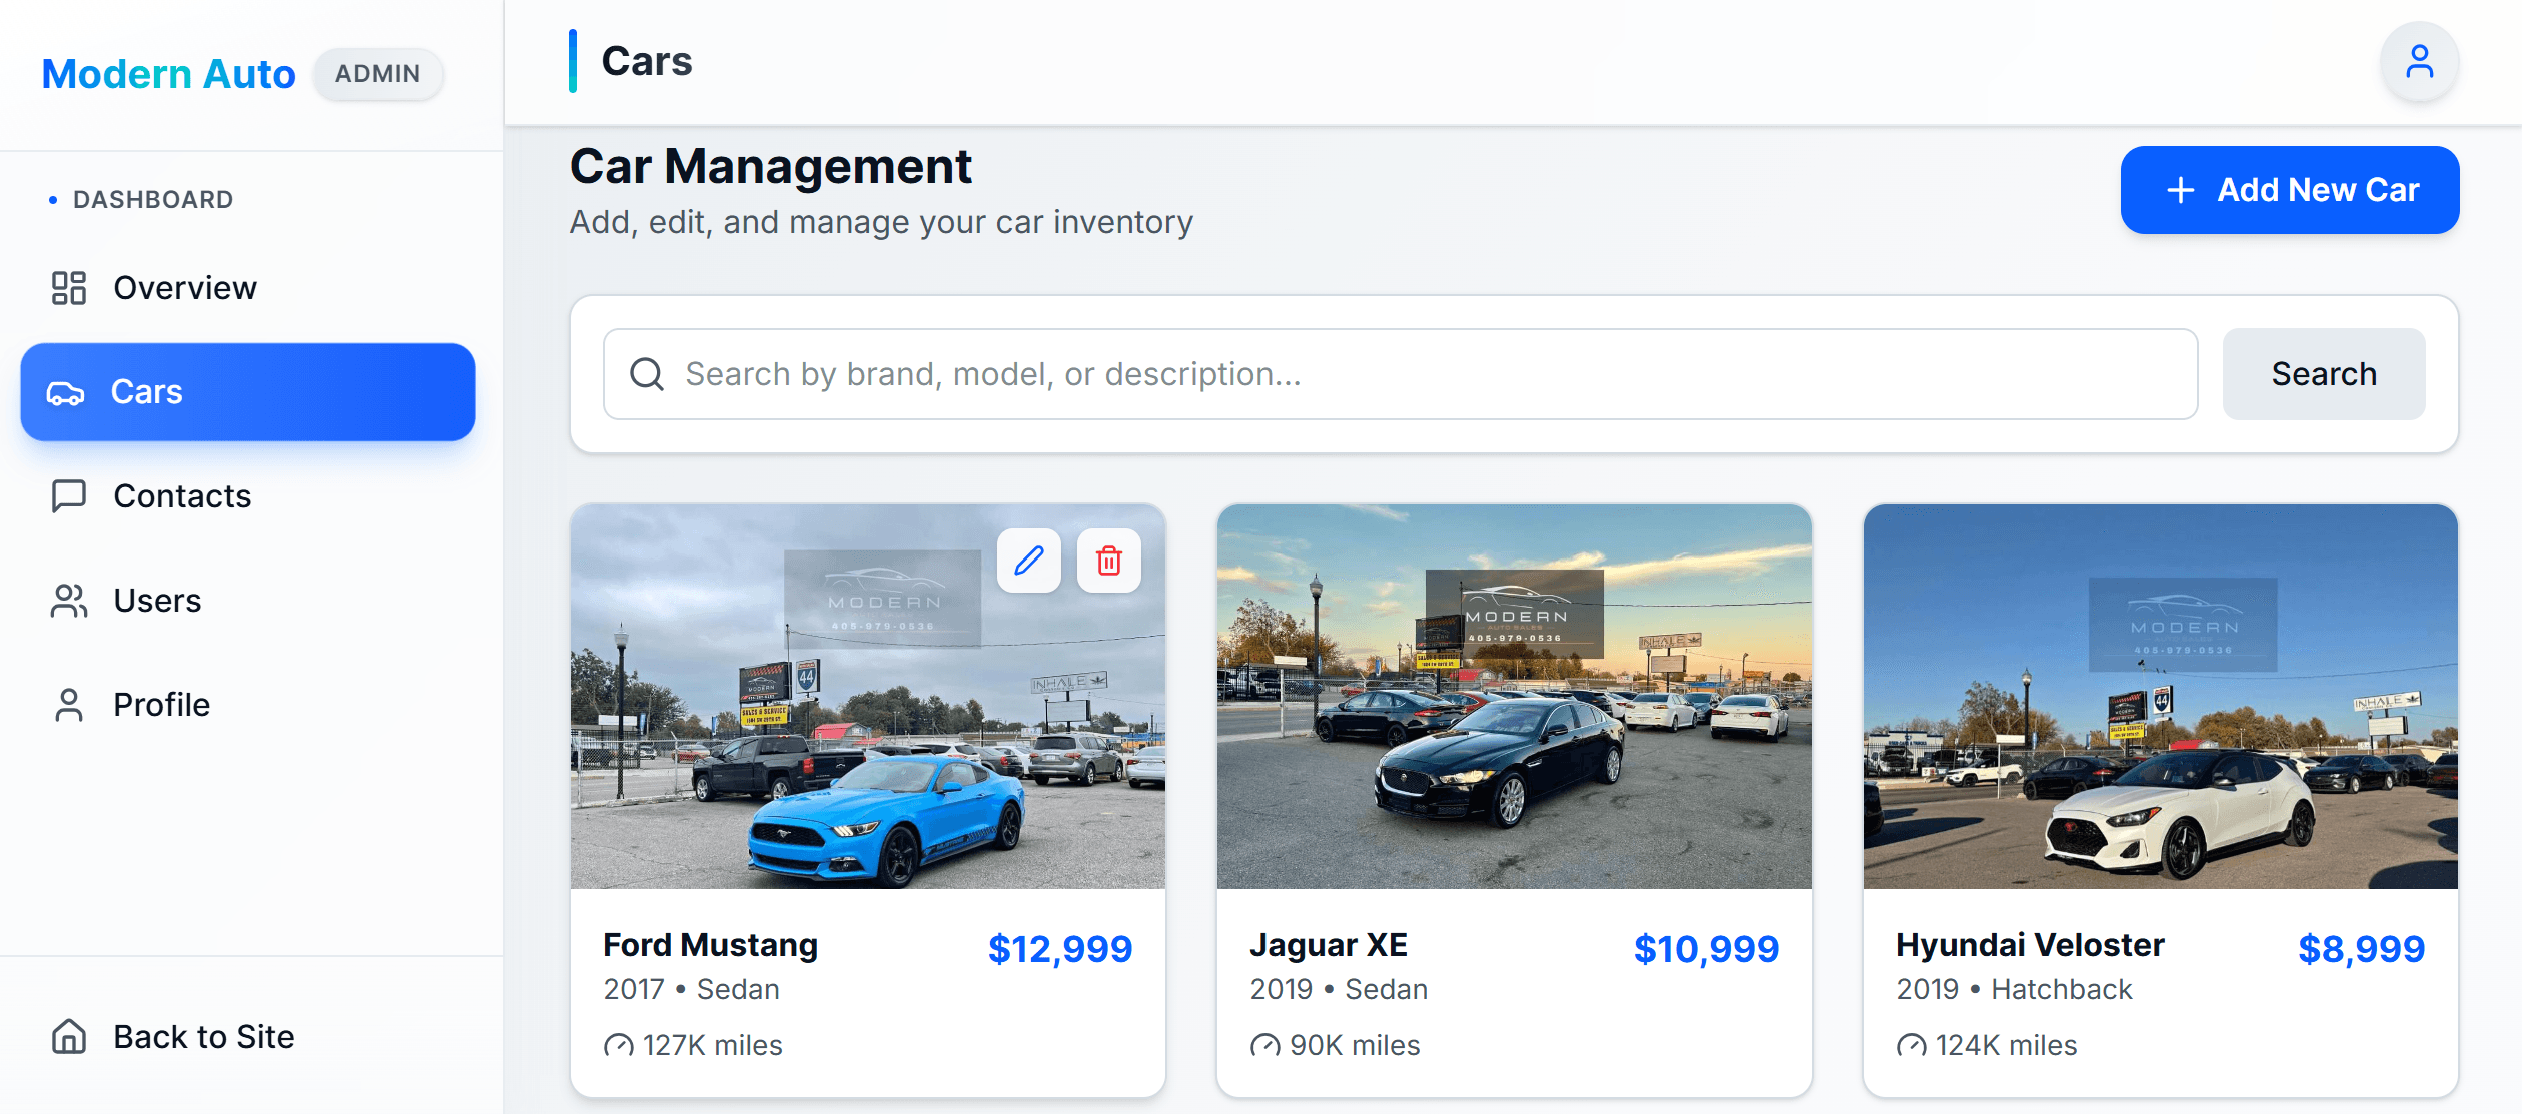Click the house icon beside Back to Site
The width and height of the screenshot is (2522, 1114).
click(69, 1037)
